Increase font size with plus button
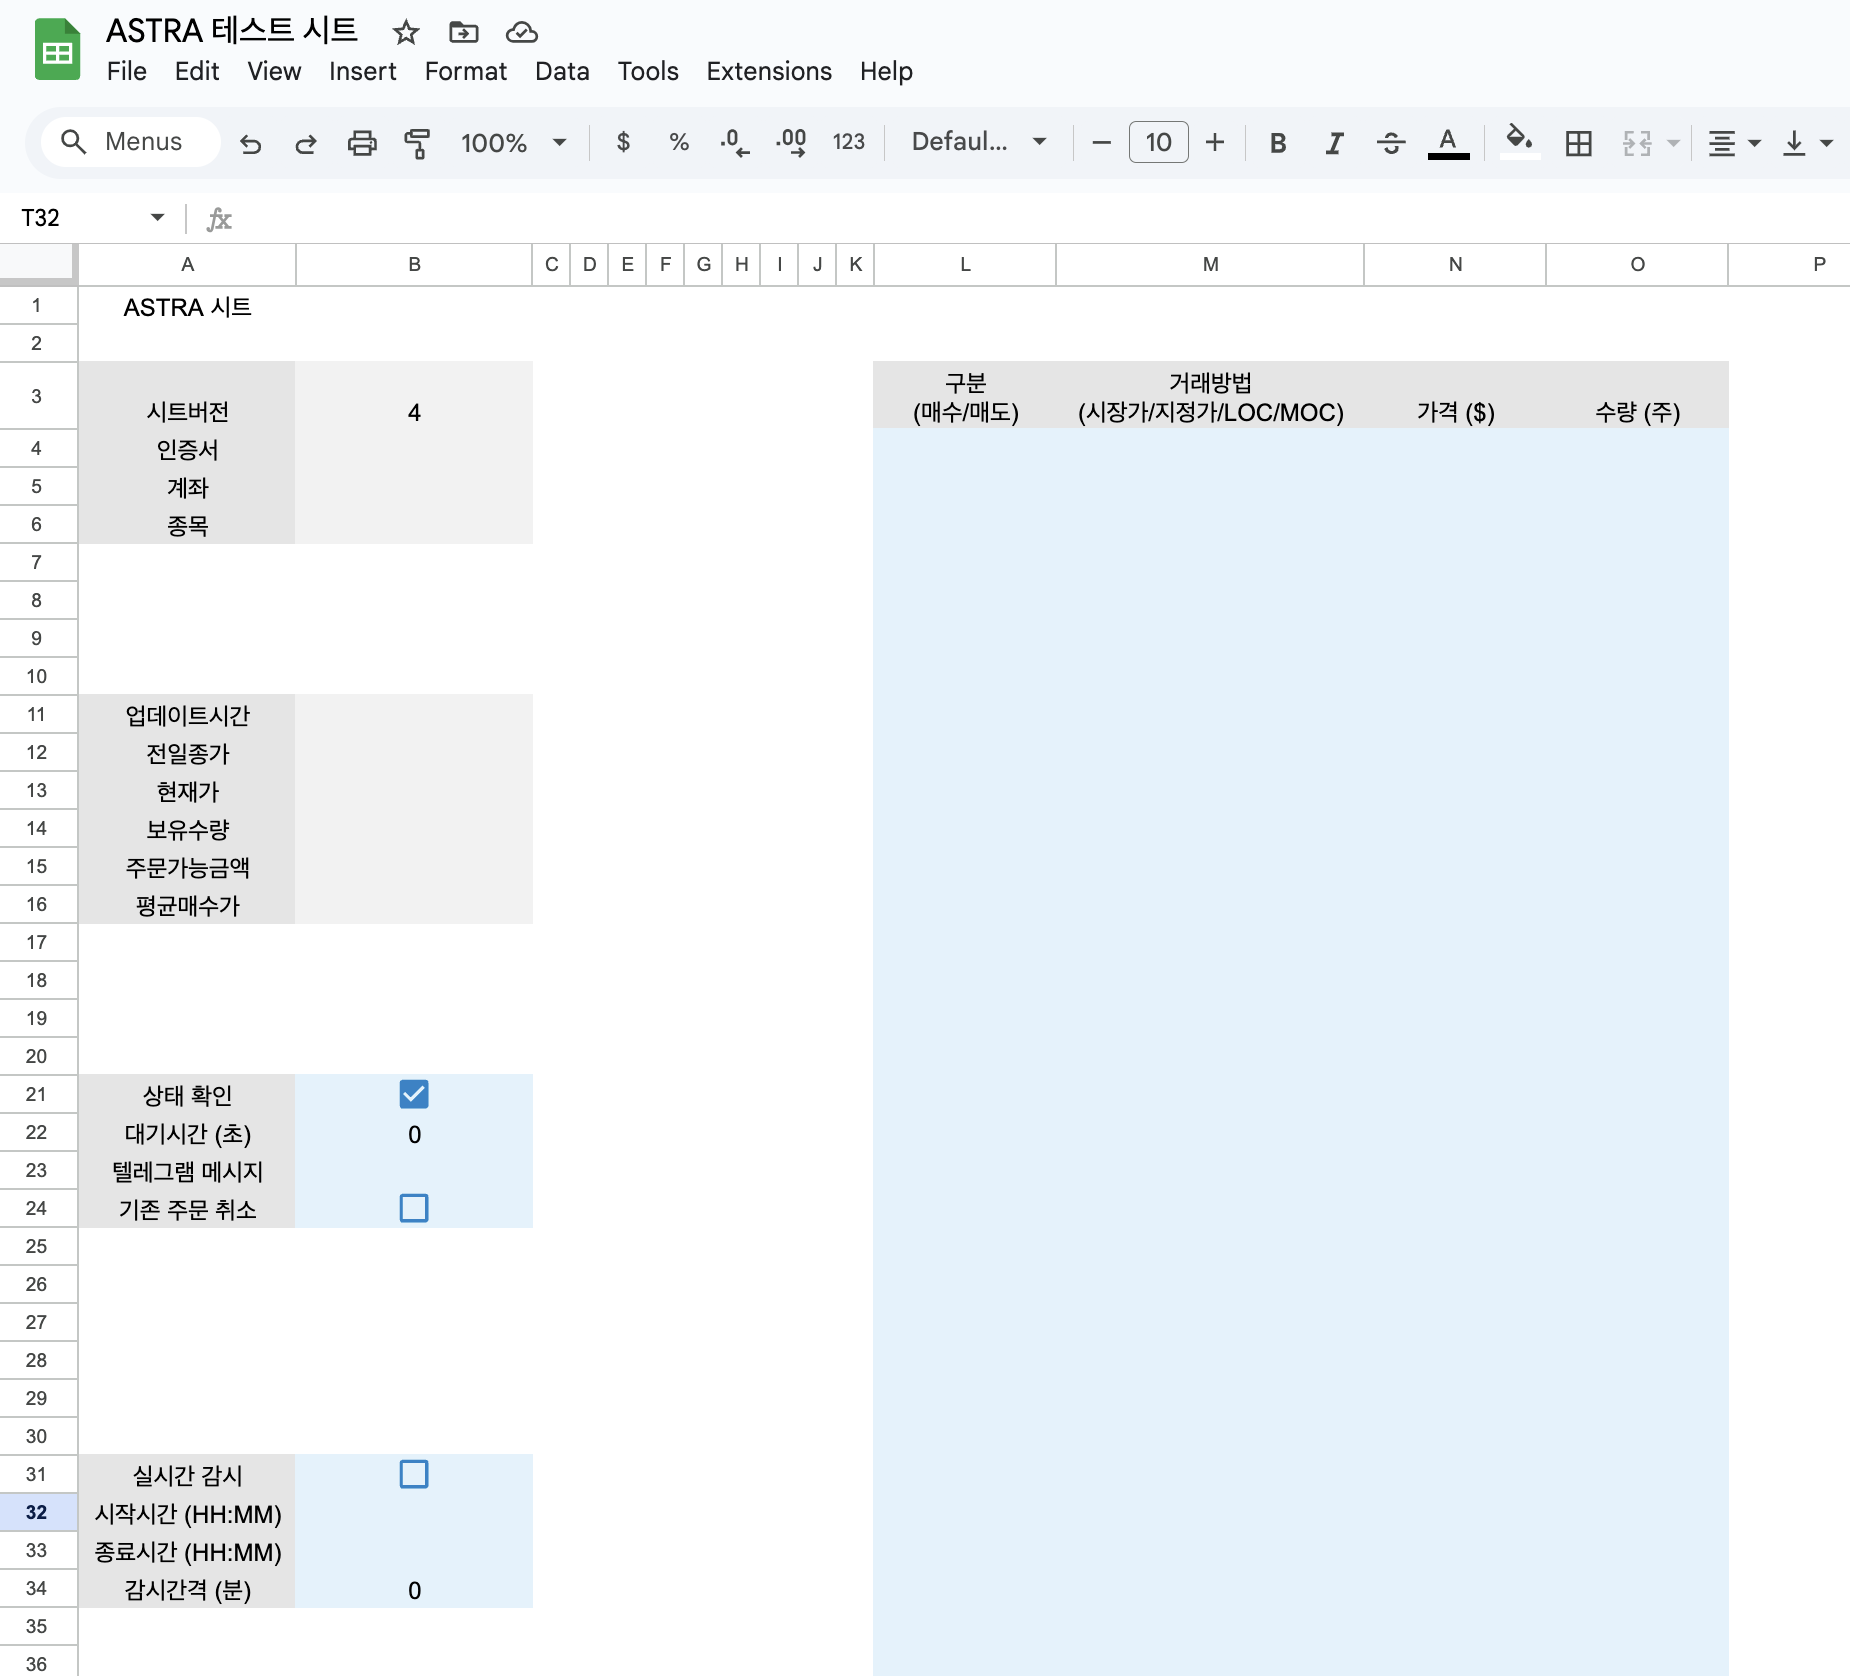The image size is (1850, 1676). point(1215,143)
